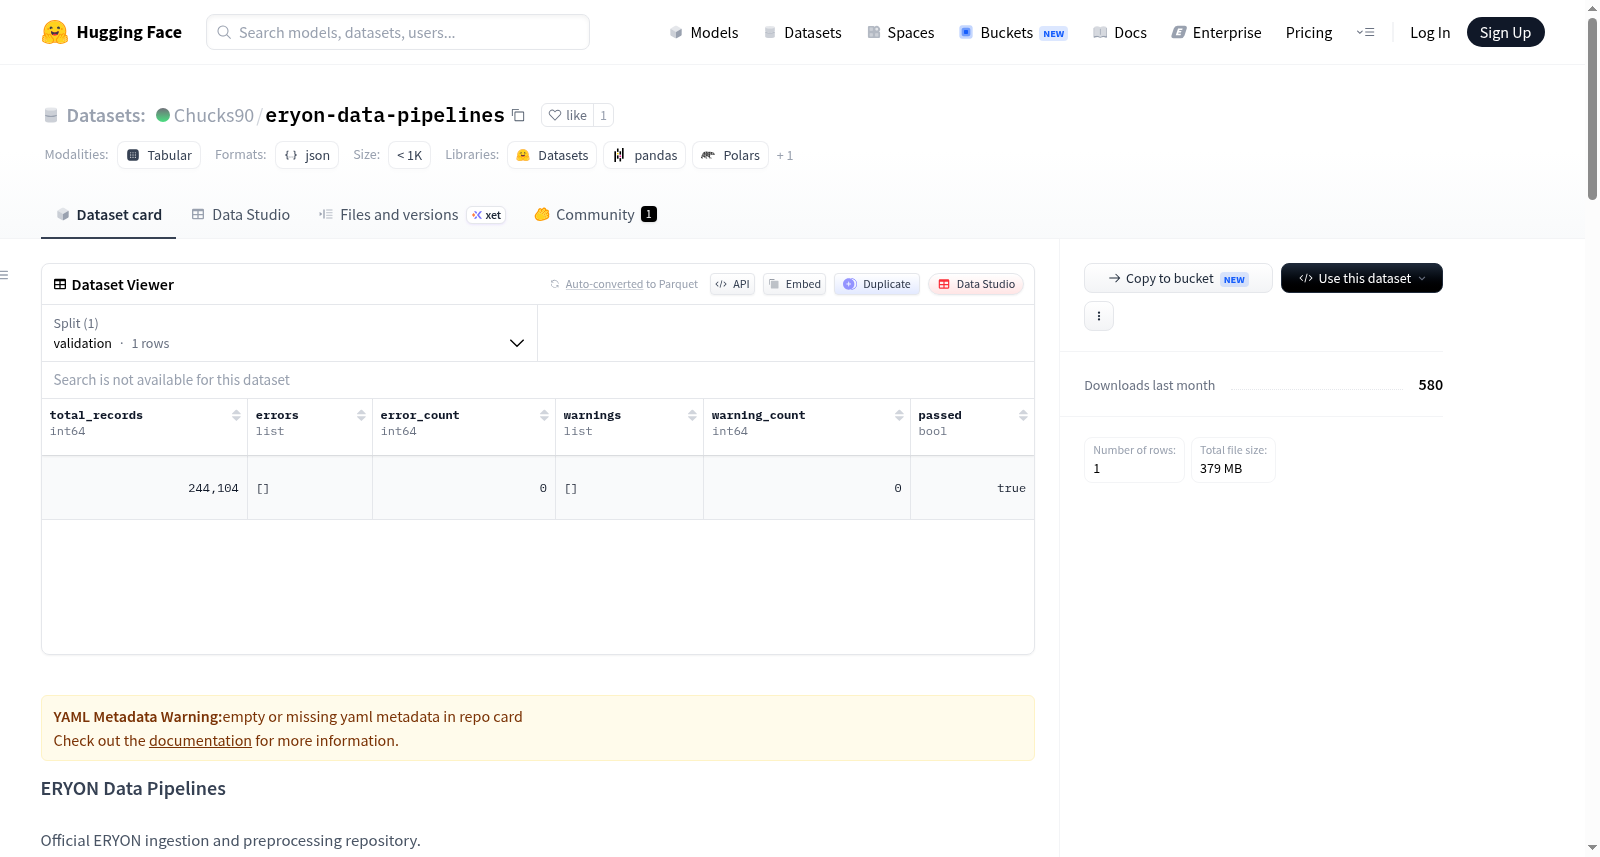Sort by total_records column
Viewport: 1600px width, 857px height.
[236, 415]
